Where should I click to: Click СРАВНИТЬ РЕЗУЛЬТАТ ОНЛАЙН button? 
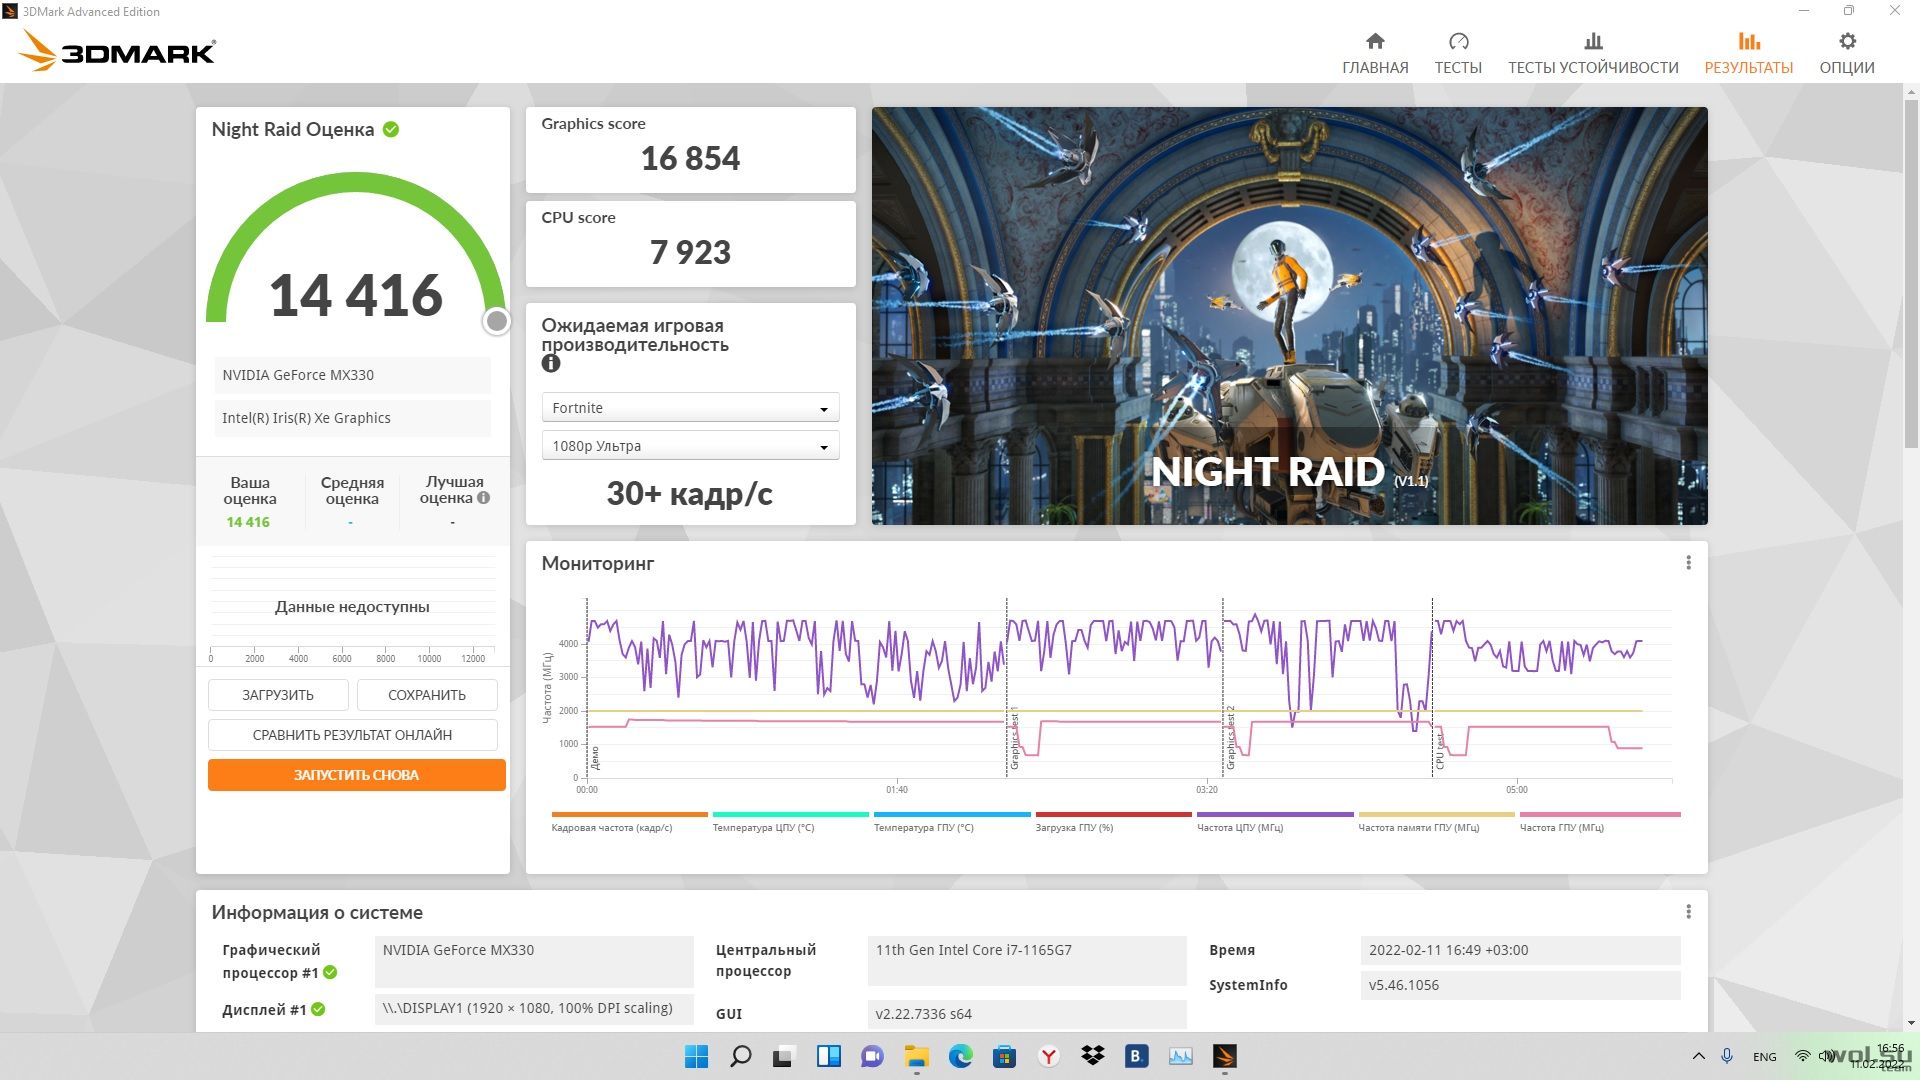352,735
